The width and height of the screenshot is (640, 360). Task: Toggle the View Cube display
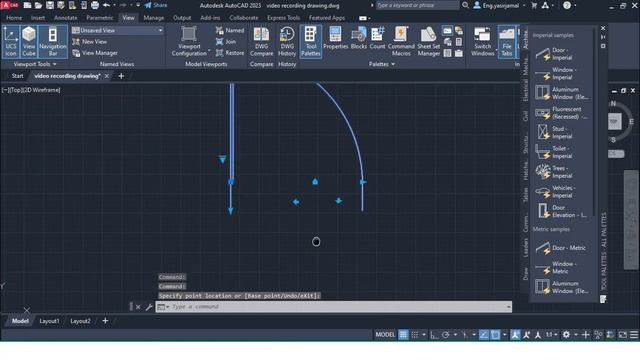click(x=29, y=41)
